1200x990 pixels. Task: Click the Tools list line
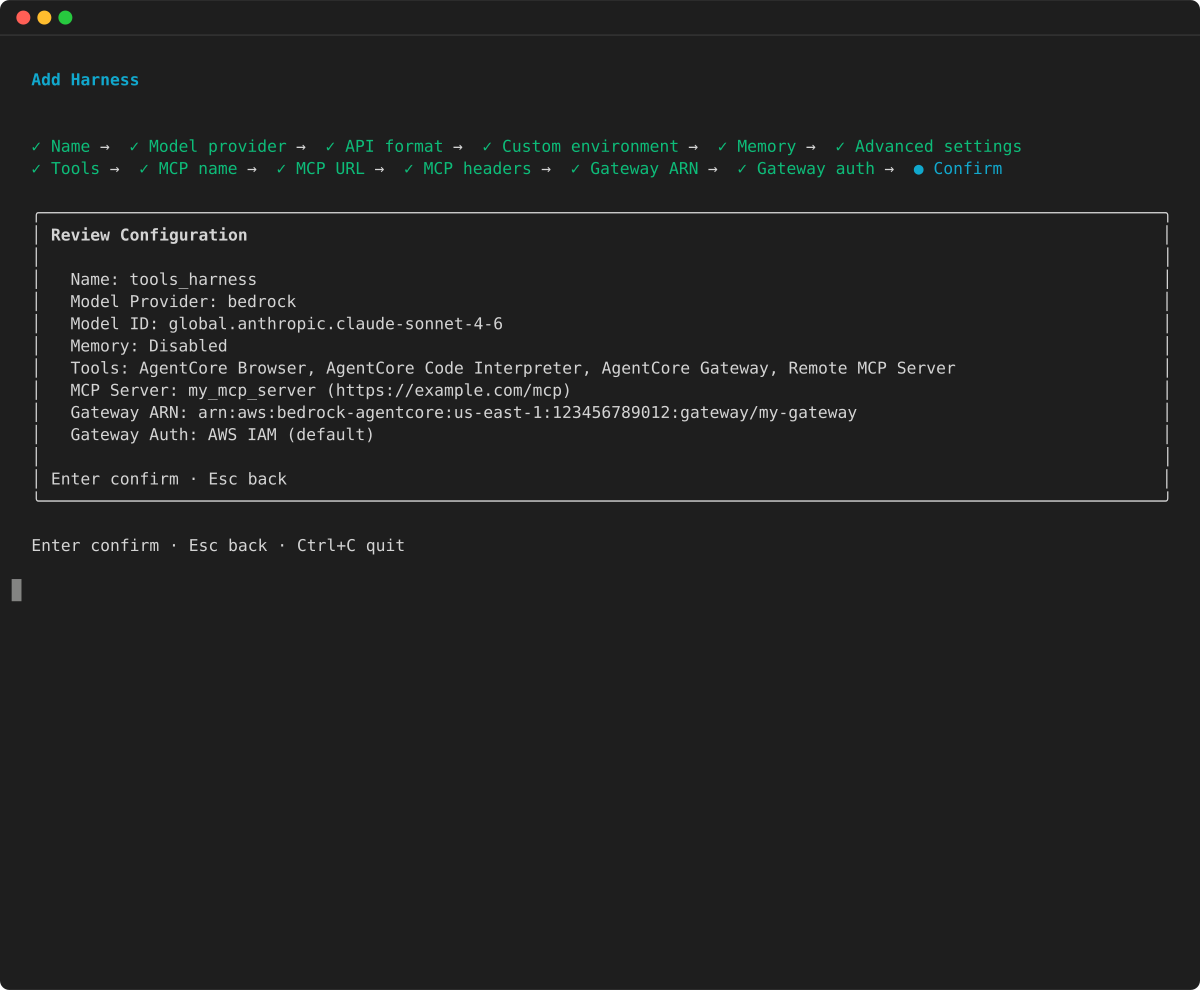tap(513, 368)
